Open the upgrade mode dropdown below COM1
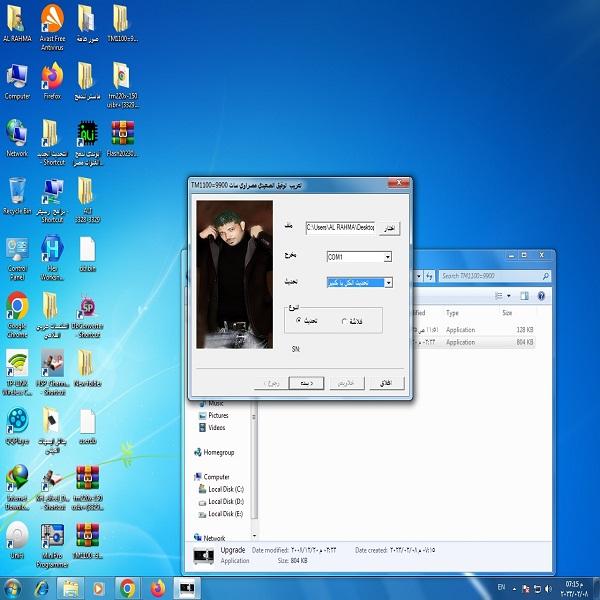This screenshot has width=600, height=600. click(x=388, y=283)
